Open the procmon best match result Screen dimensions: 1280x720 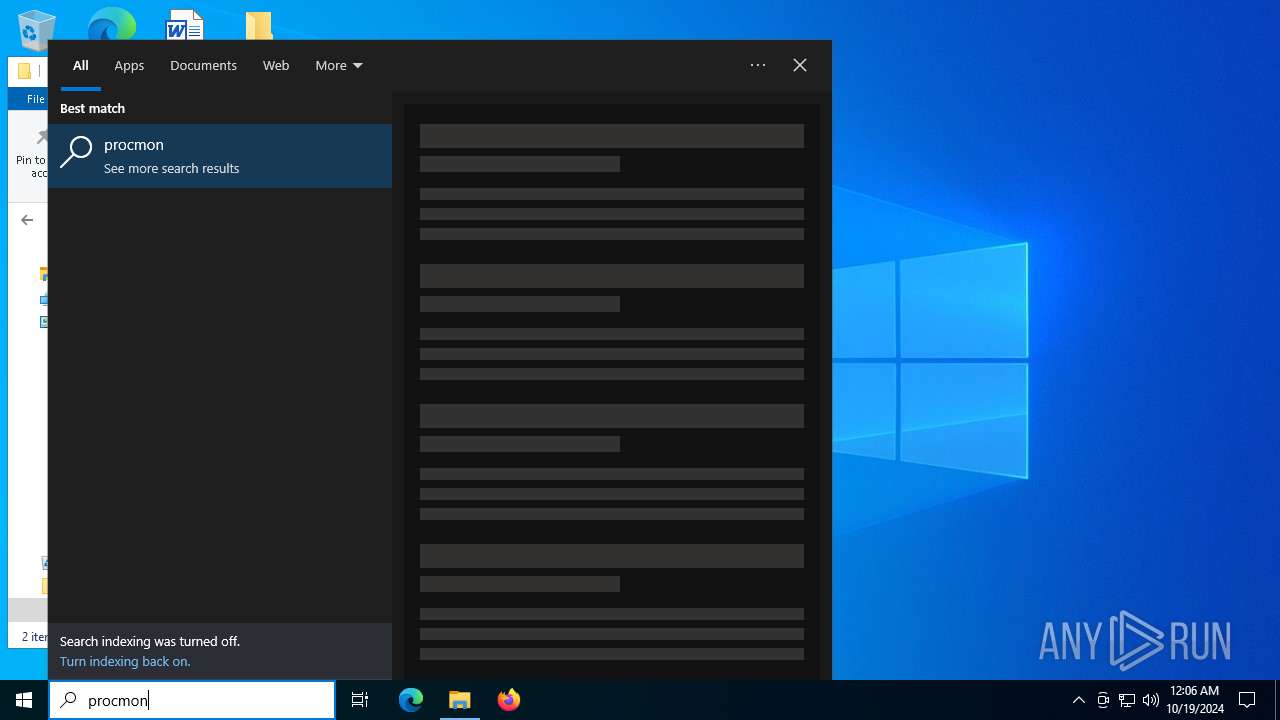220,156
